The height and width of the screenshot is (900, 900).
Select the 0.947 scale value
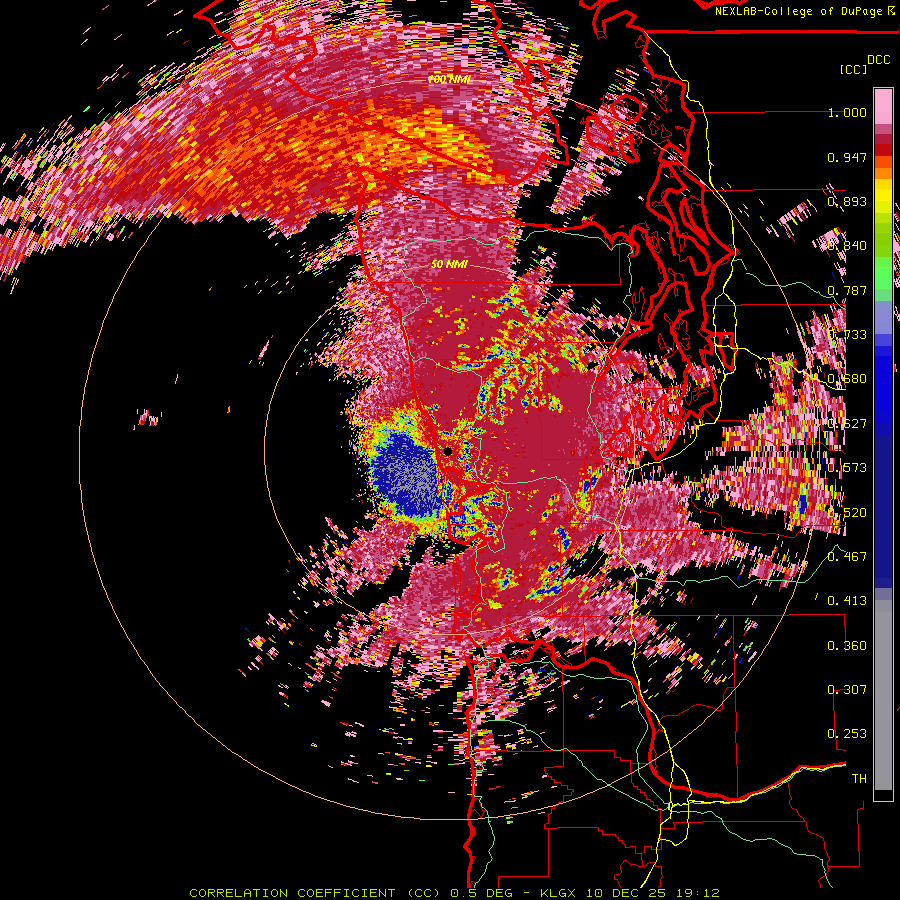pos(847,157)
